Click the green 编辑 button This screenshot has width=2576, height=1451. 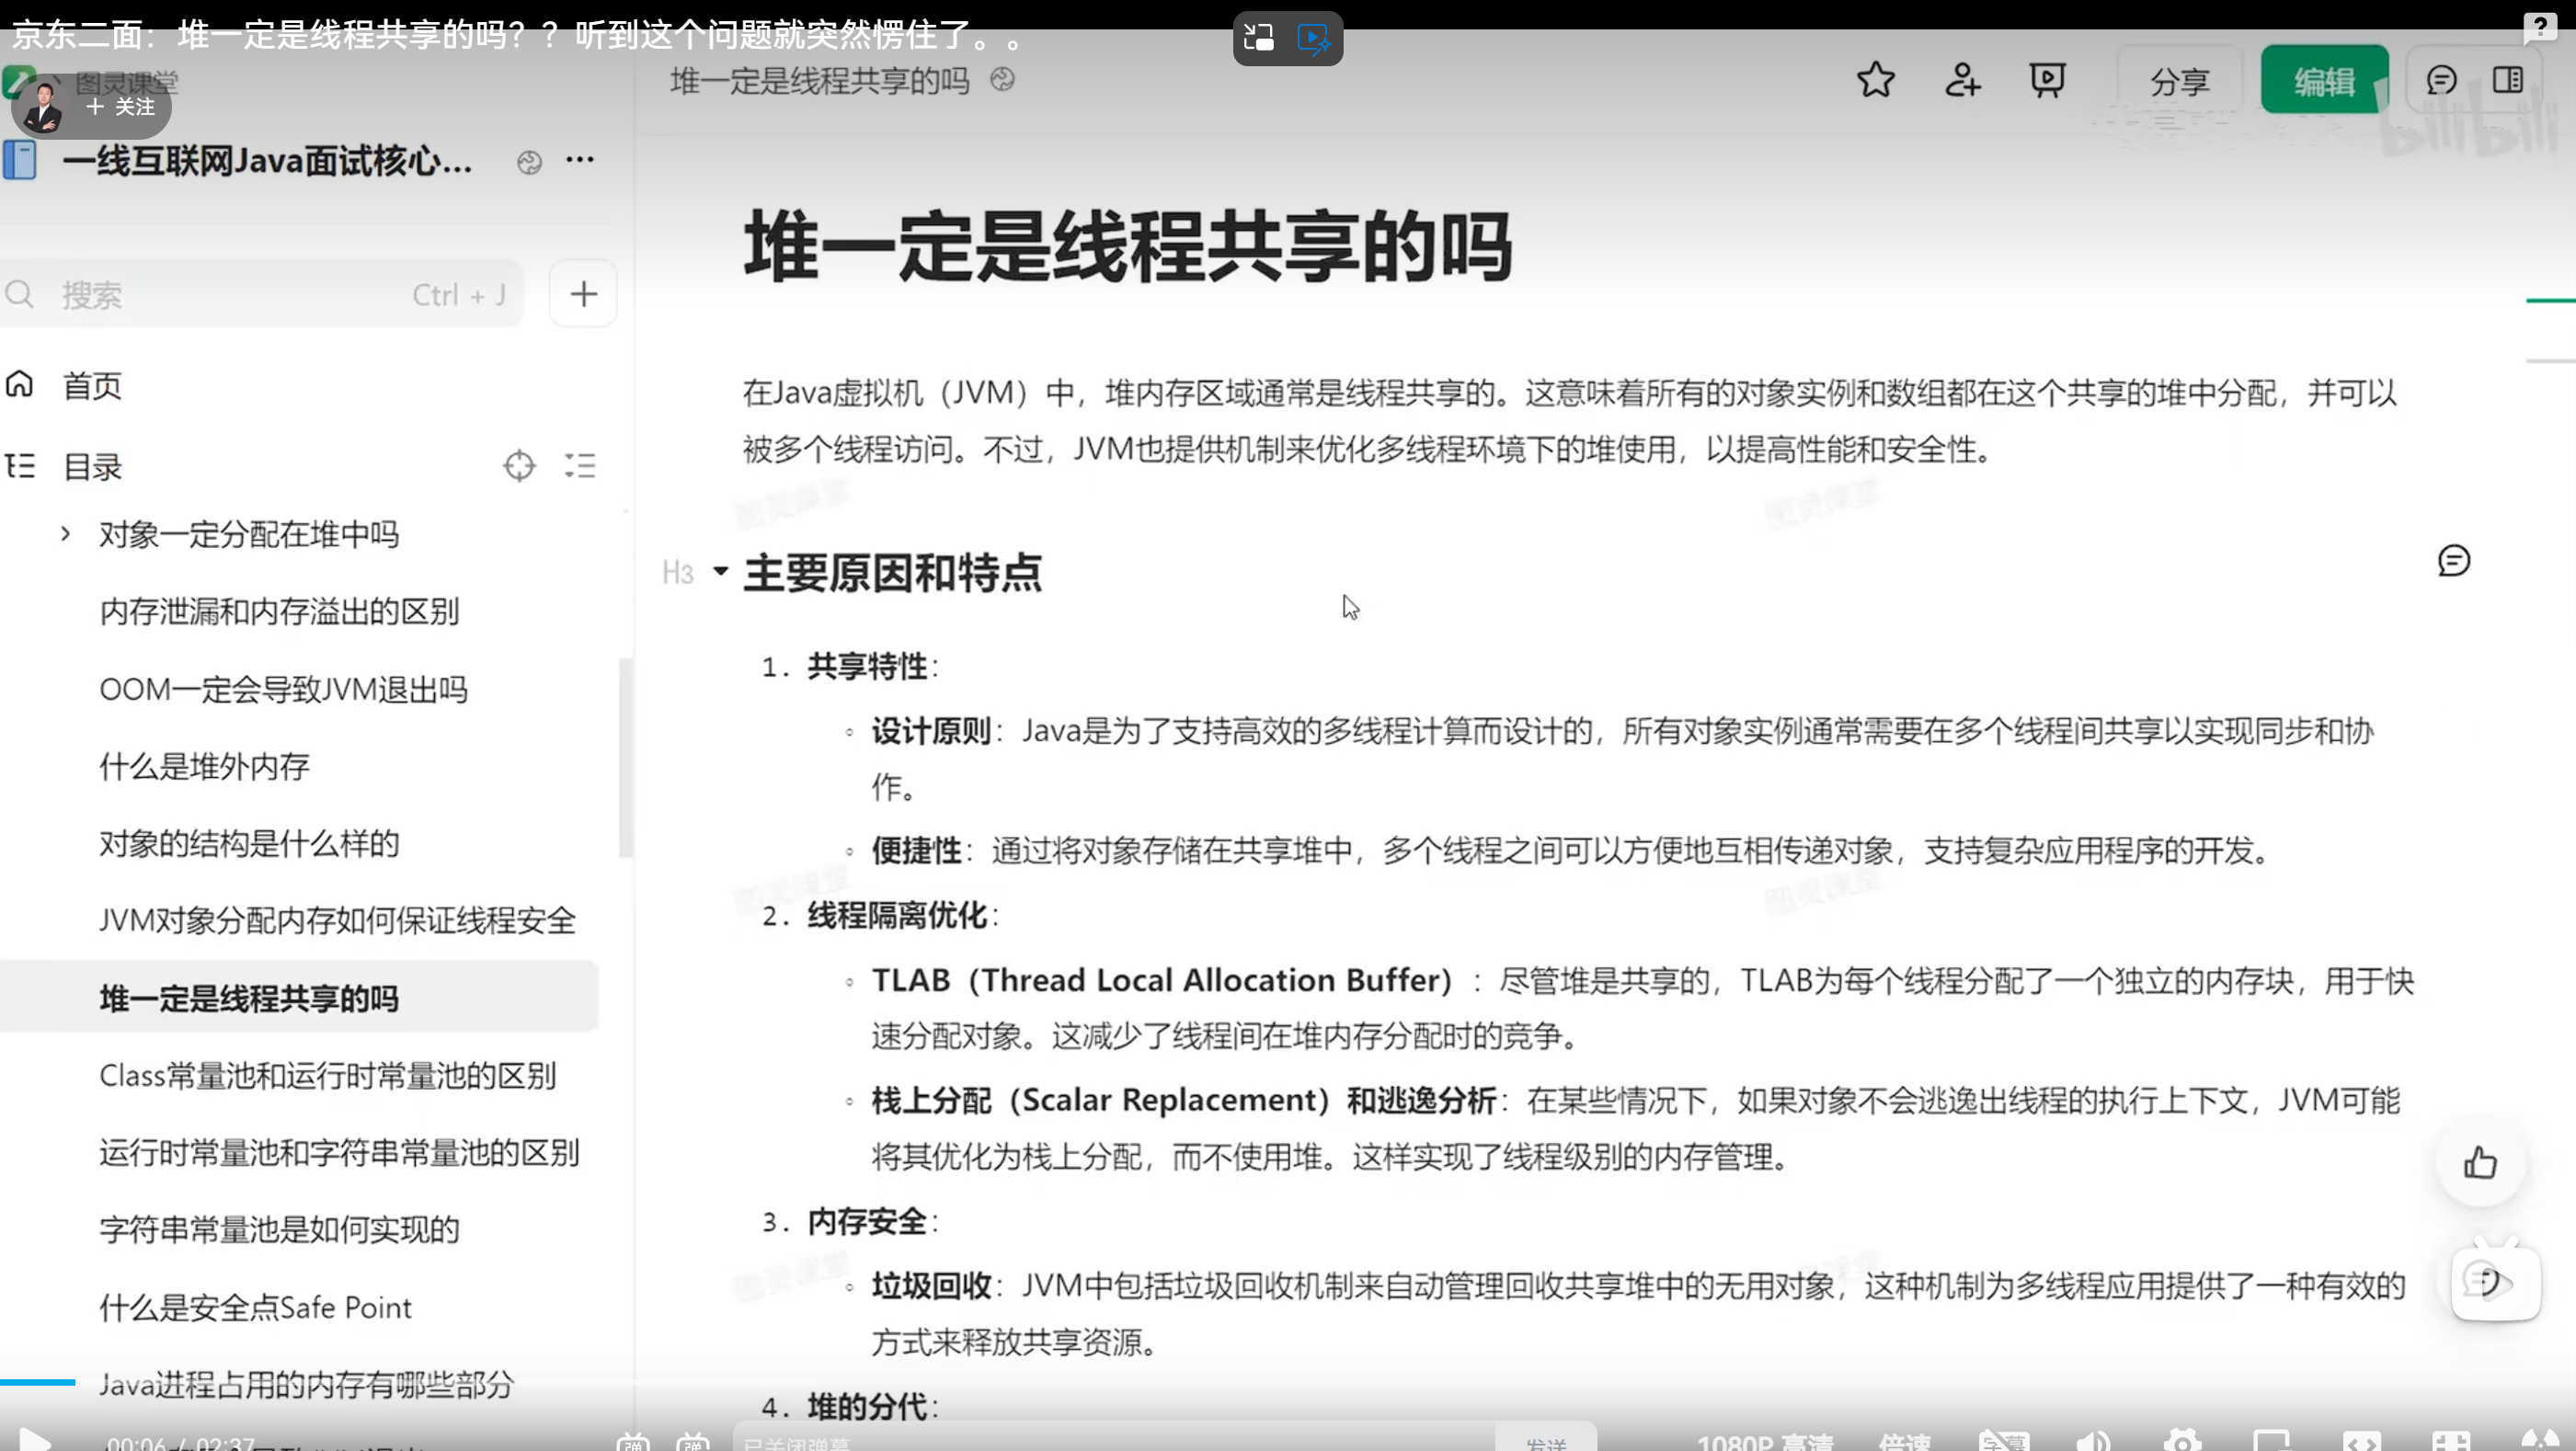point(2323,80)
